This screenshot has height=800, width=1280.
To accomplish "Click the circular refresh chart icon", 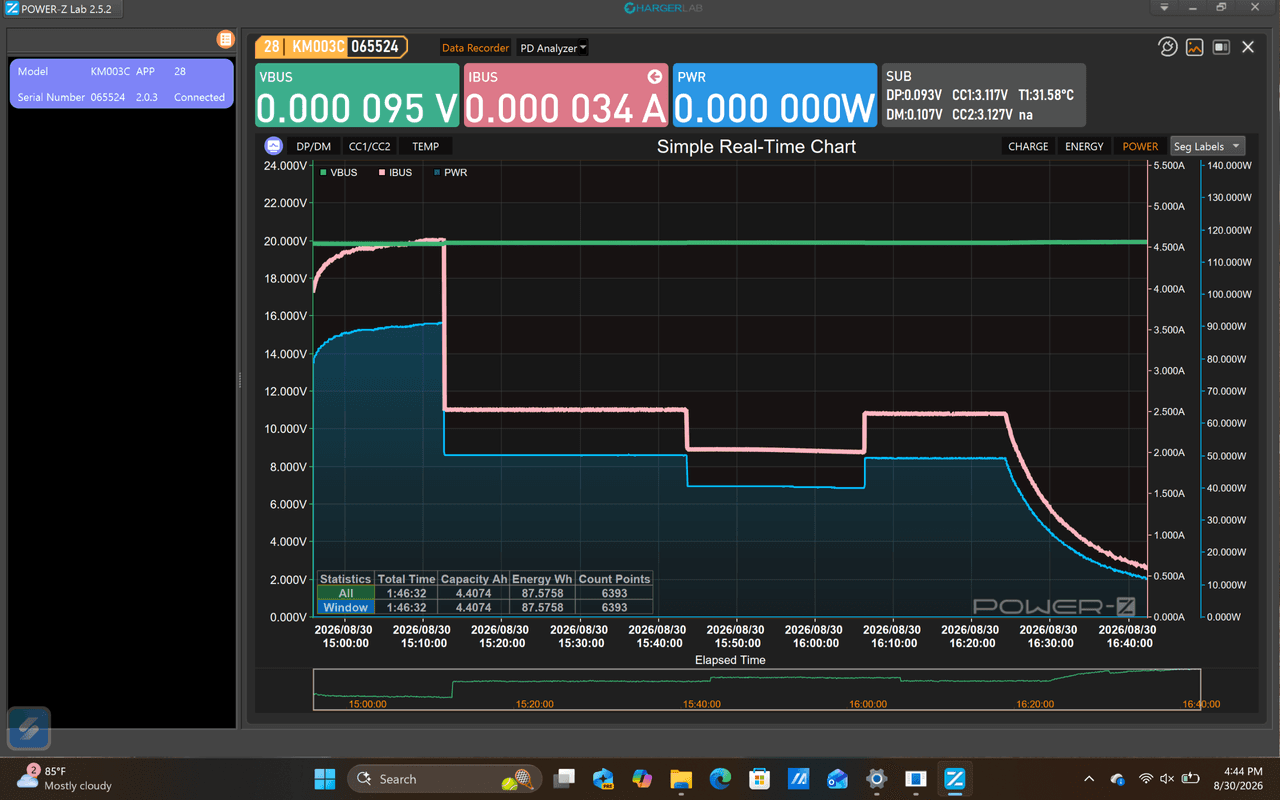I will [x=1167, y=47].
